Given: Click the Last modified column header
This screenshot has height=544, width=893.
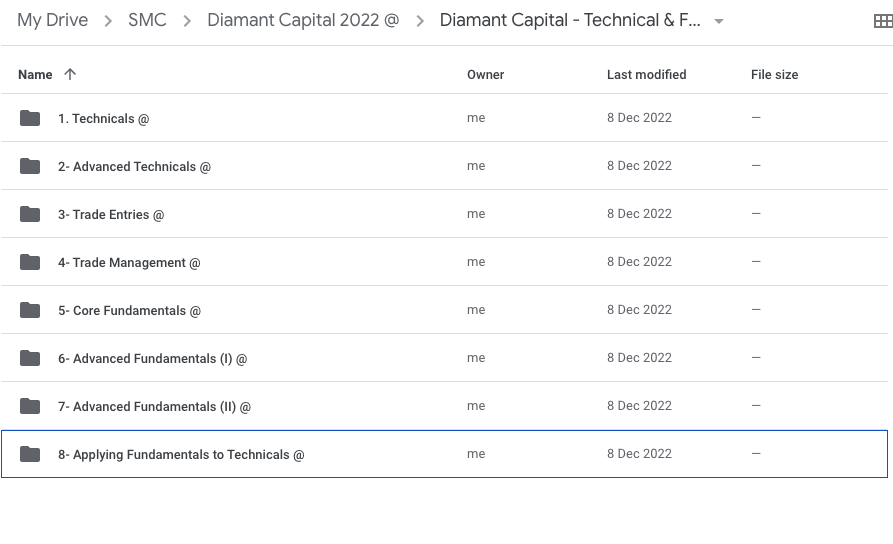Looking at the screenshot, I should click(646, 75).
